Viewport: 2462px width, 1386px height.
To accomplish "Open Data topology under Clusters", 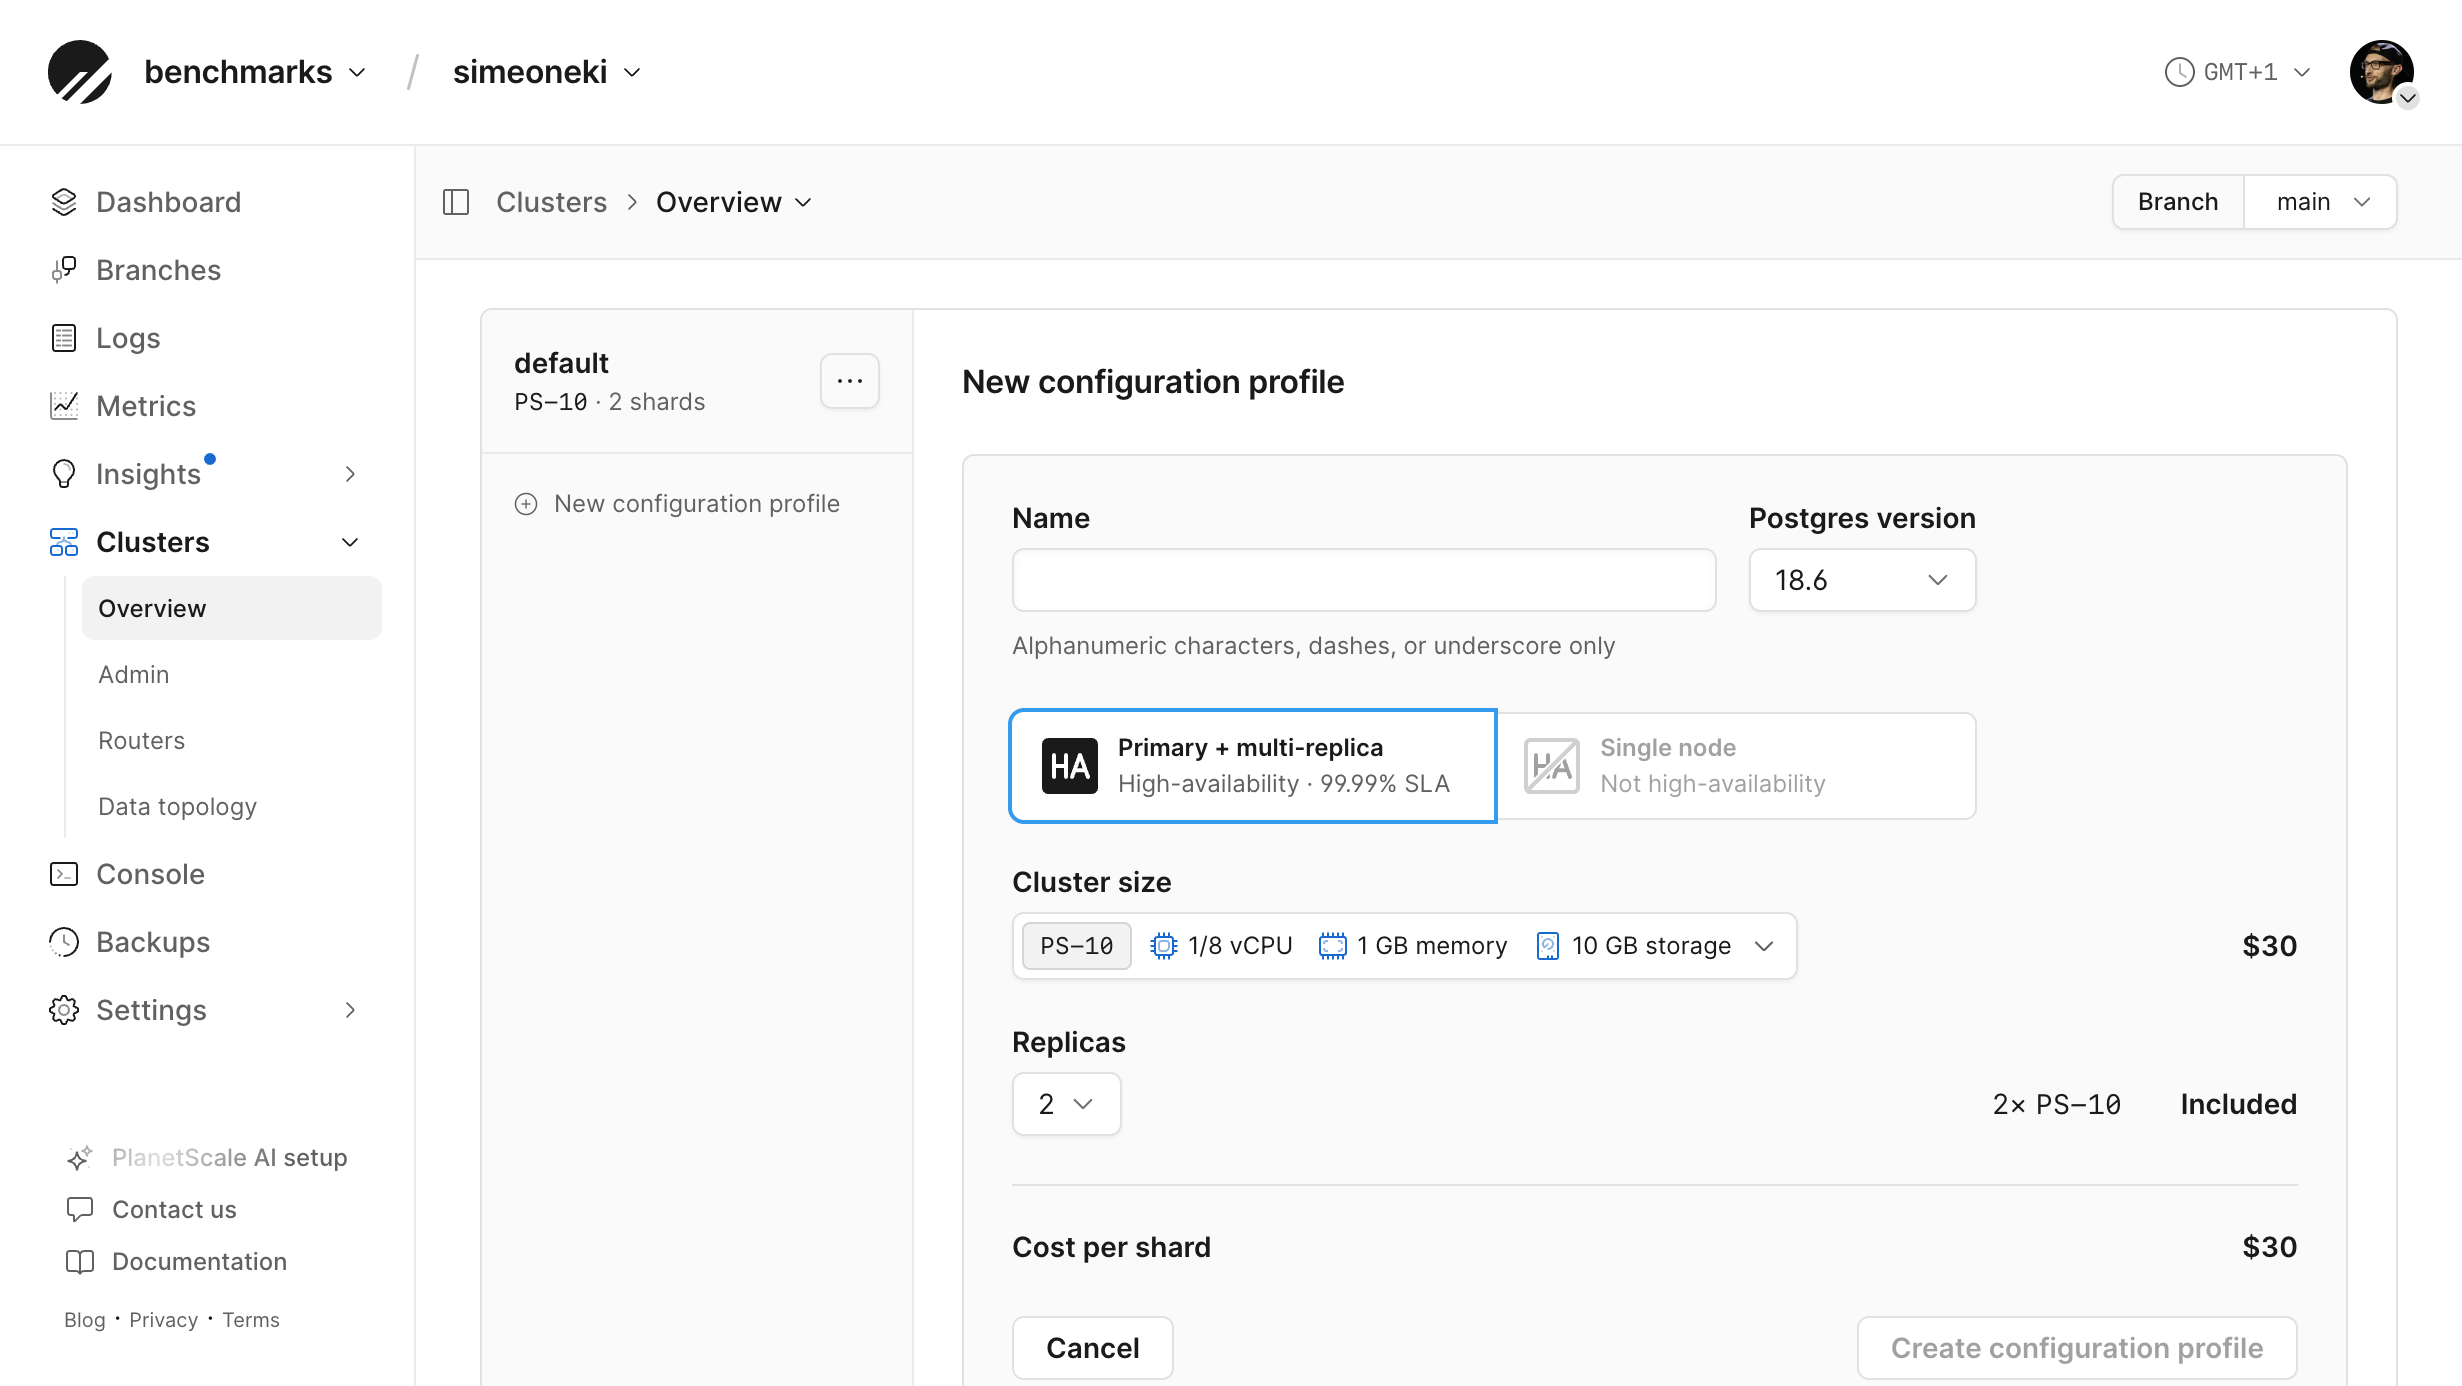I will pos(178,806).
